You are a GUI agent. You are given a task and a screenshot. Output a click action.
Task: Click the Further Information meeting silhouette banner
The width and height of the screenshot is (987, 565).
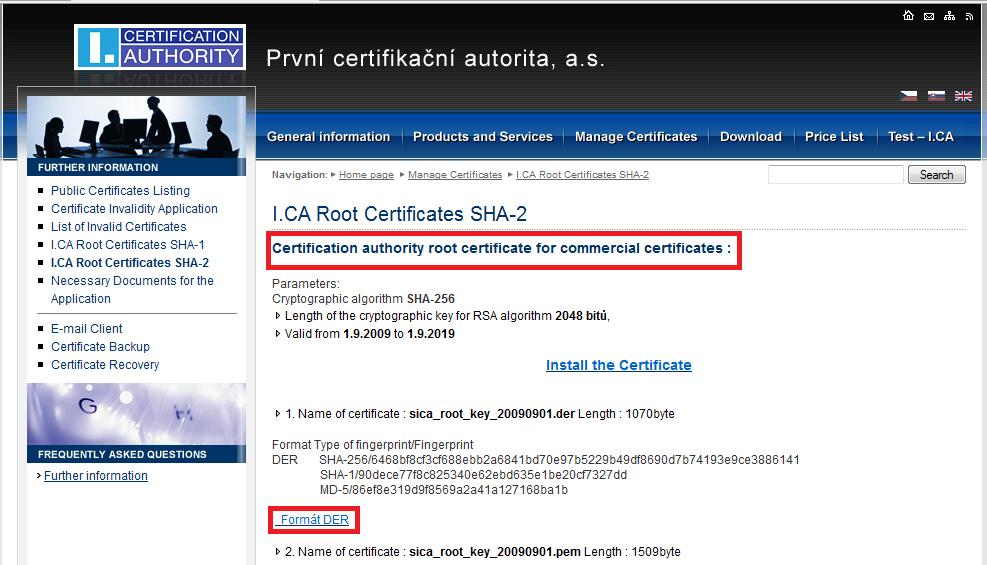tap(136, 128)
